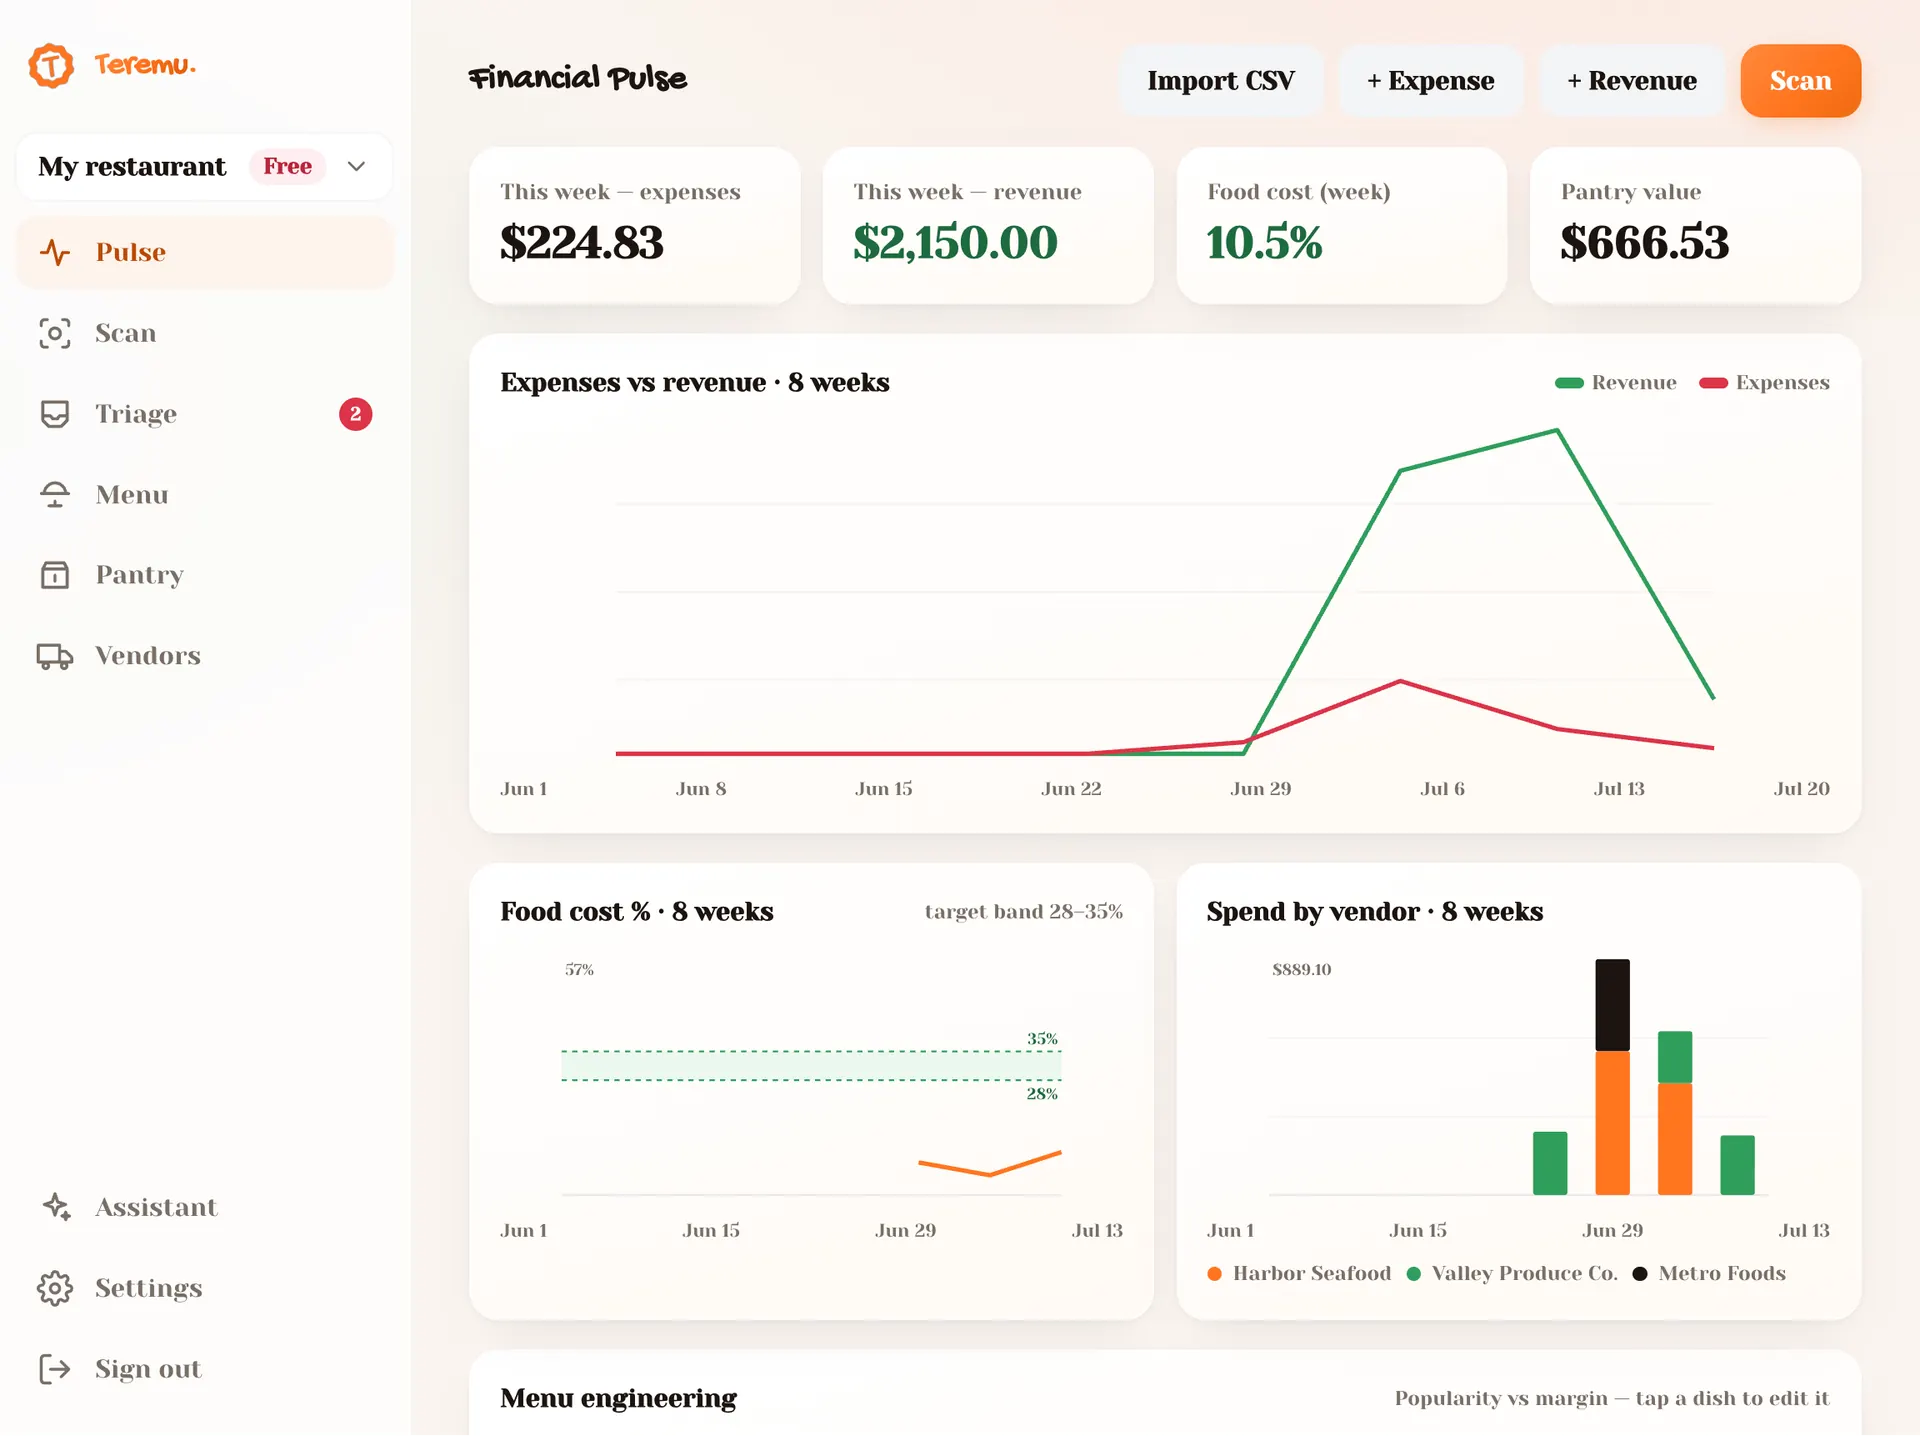Click the 'Food cost % · 8 weeks' title
This screenshot has height=1436, width=1920.
(x=637, y=912)
